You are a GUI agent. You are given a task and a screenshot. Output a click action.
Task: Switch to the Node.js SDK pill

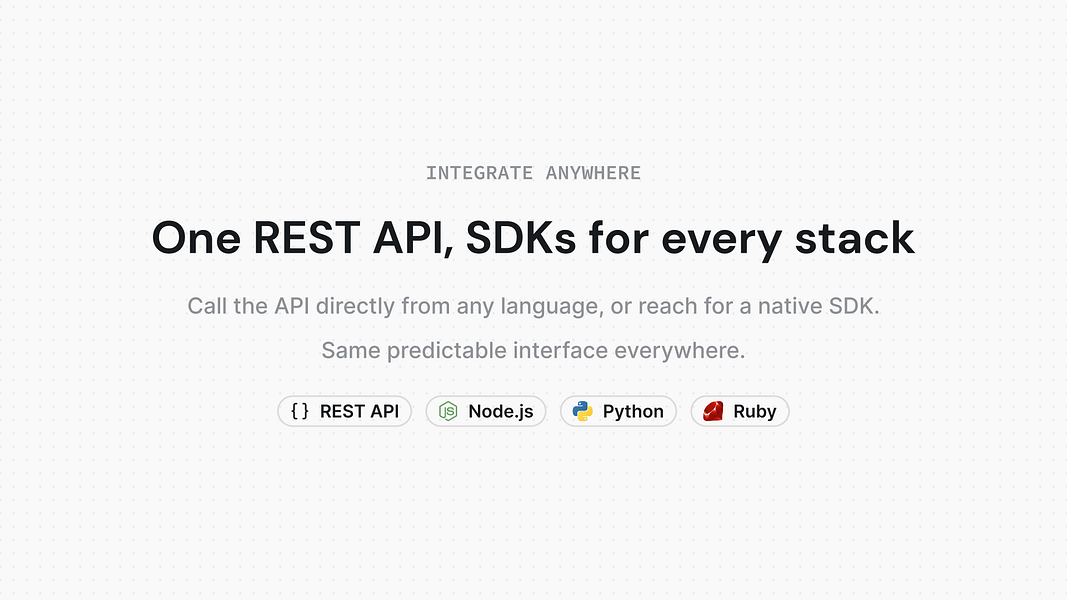(486, 411)
